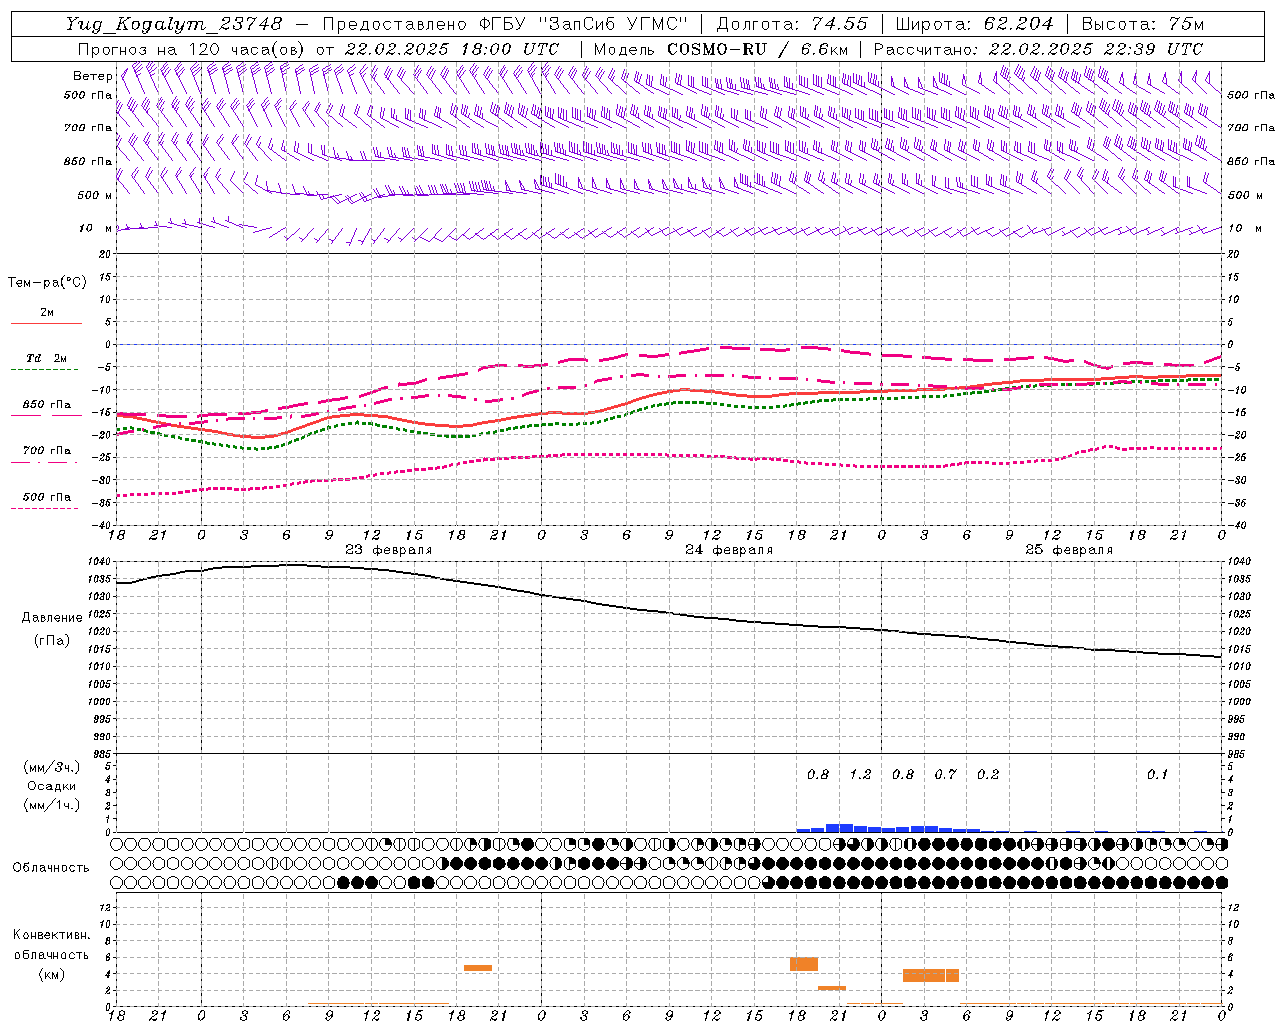The width and height of the screenshot is (1280, 1024).
Task: Click the (км) convective height unit label
Action: click(52, 973)
